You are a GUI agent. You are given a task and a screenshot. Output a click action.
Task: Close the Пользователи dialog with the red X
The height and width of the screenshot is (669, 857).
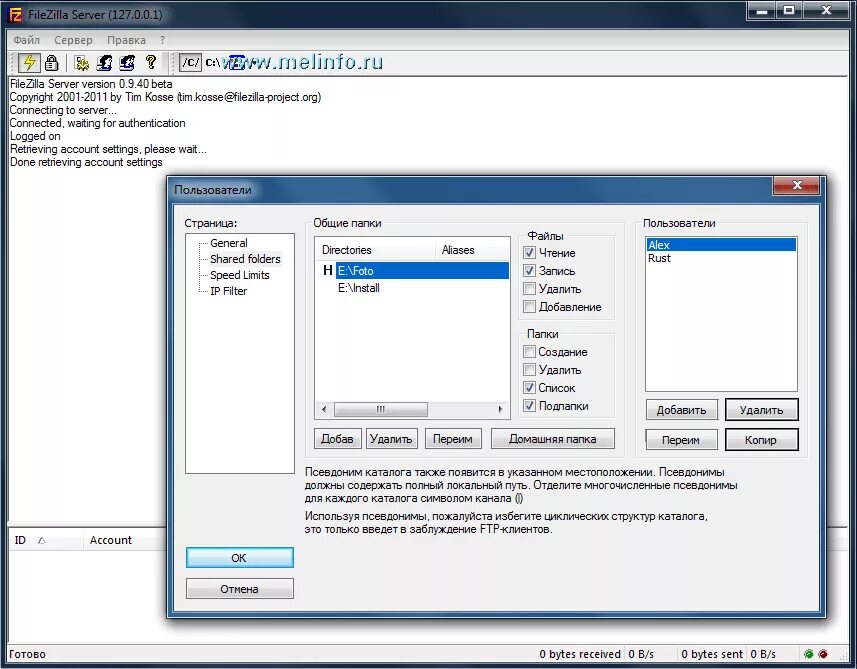click(796, 185)
